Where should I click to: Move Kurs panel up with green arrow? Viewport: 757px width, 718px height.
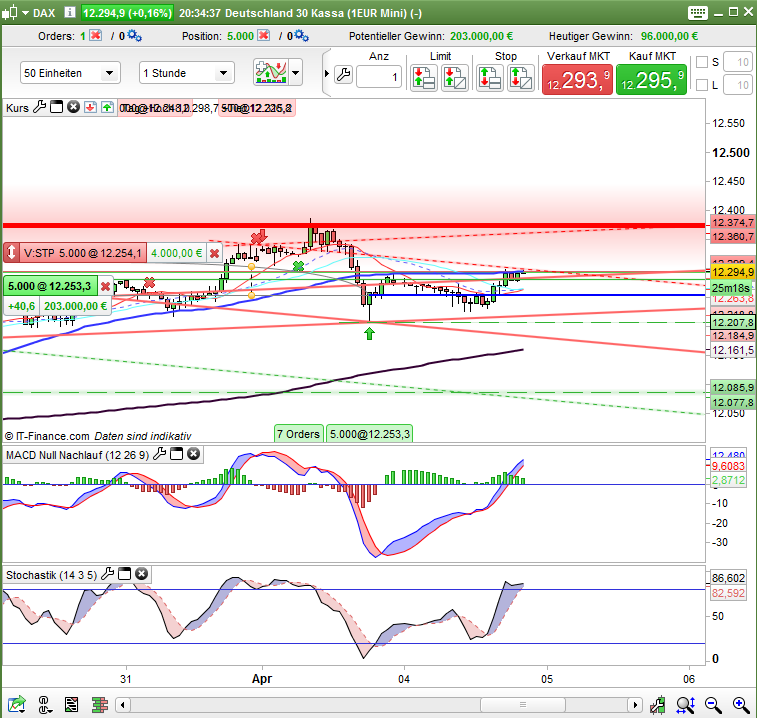pyautogui.click(x=107, y=107)
